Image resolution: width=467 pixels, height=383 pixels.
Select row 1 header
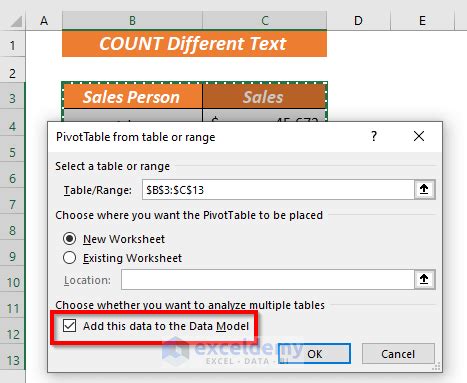[x=12, y=45]
